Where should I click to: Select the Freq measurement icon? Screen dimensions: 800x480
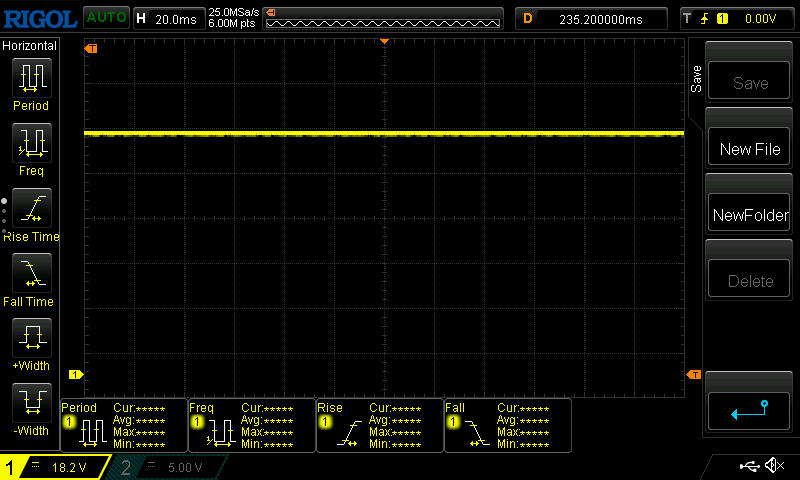(x=30, y=143)
